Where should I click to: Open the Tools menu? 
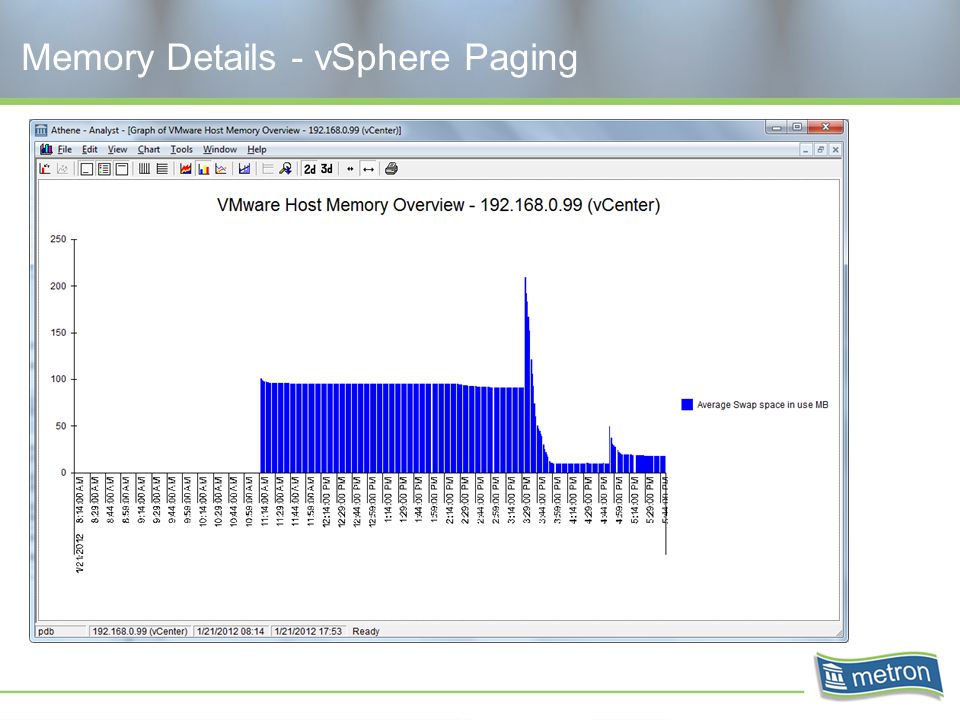point(181,149)
